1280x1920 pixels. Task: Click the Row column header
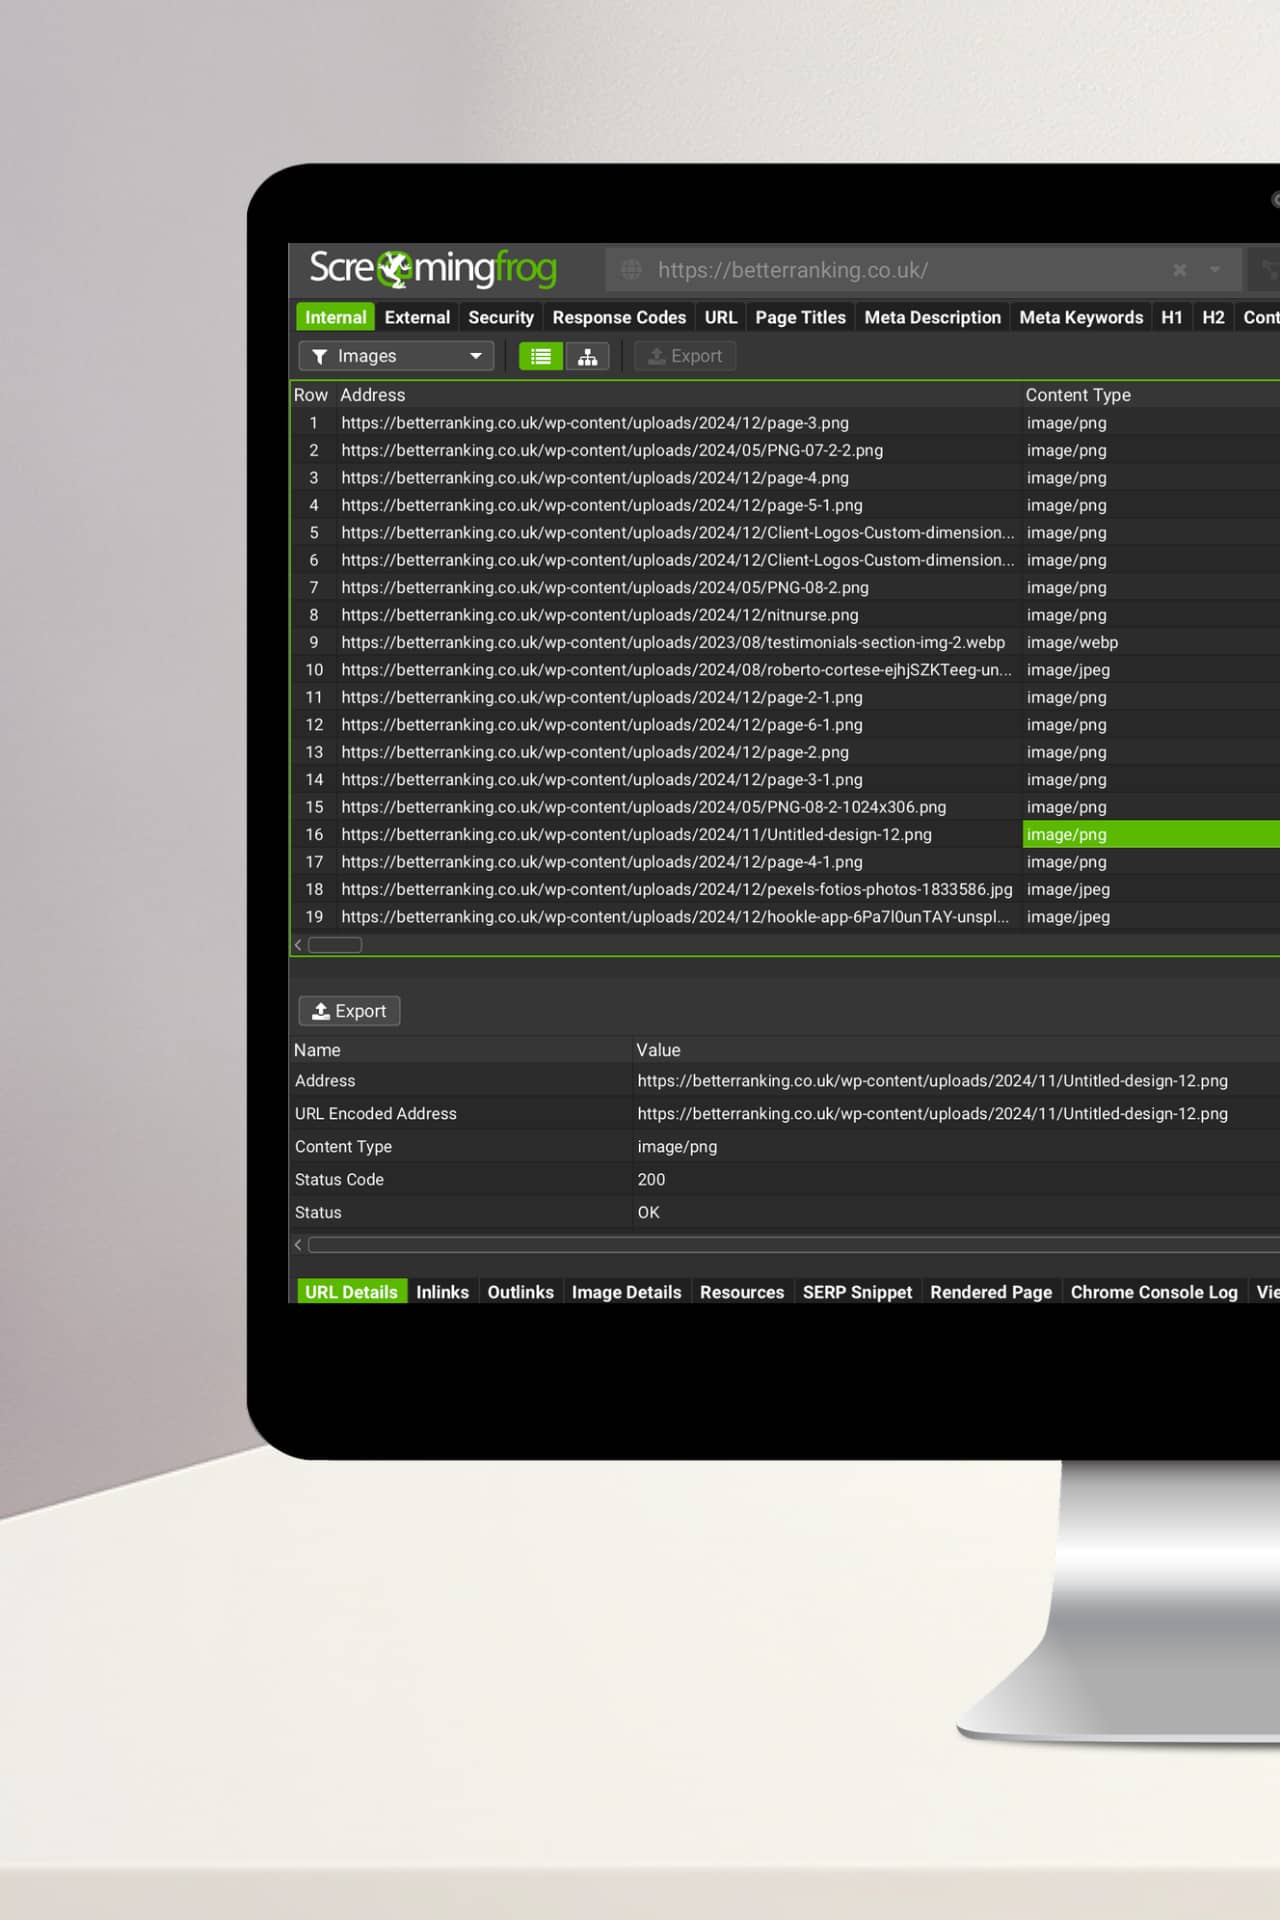pos(311,395)
